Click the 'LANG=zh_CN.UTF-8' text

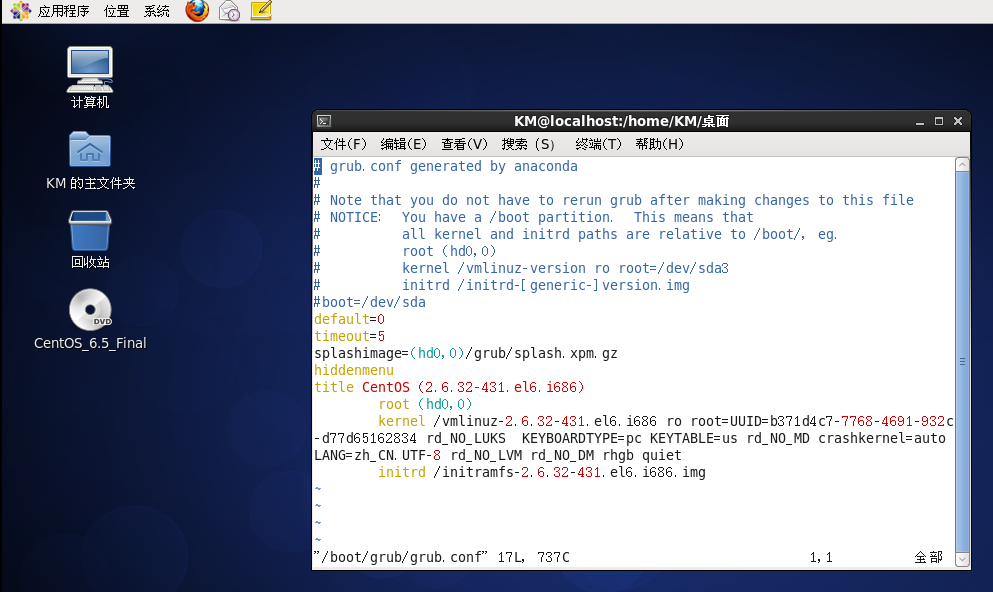[x=377, y=456]
